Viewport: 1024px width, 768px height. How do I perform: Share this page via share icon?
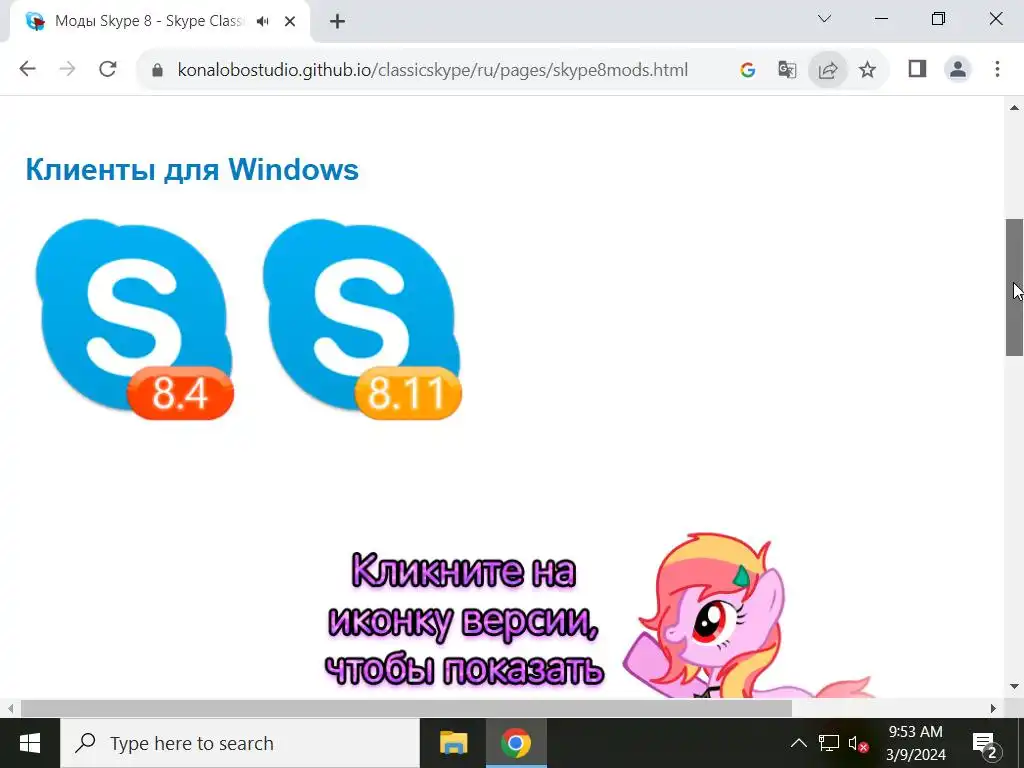tap(827, 70)
